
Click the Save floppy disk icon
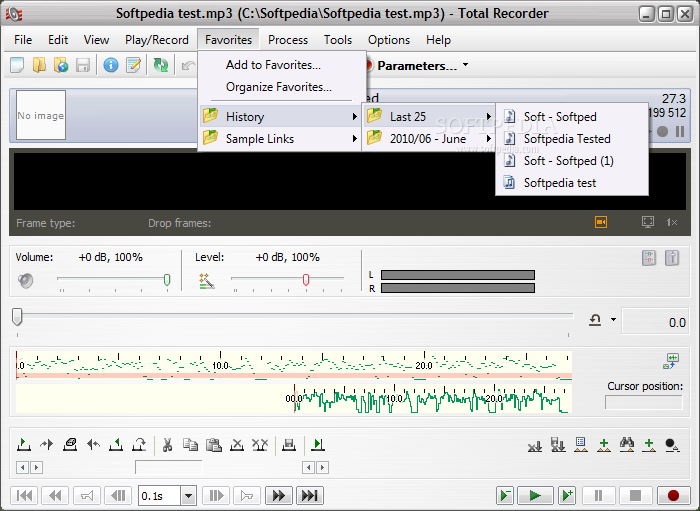(x=83, y=65)
